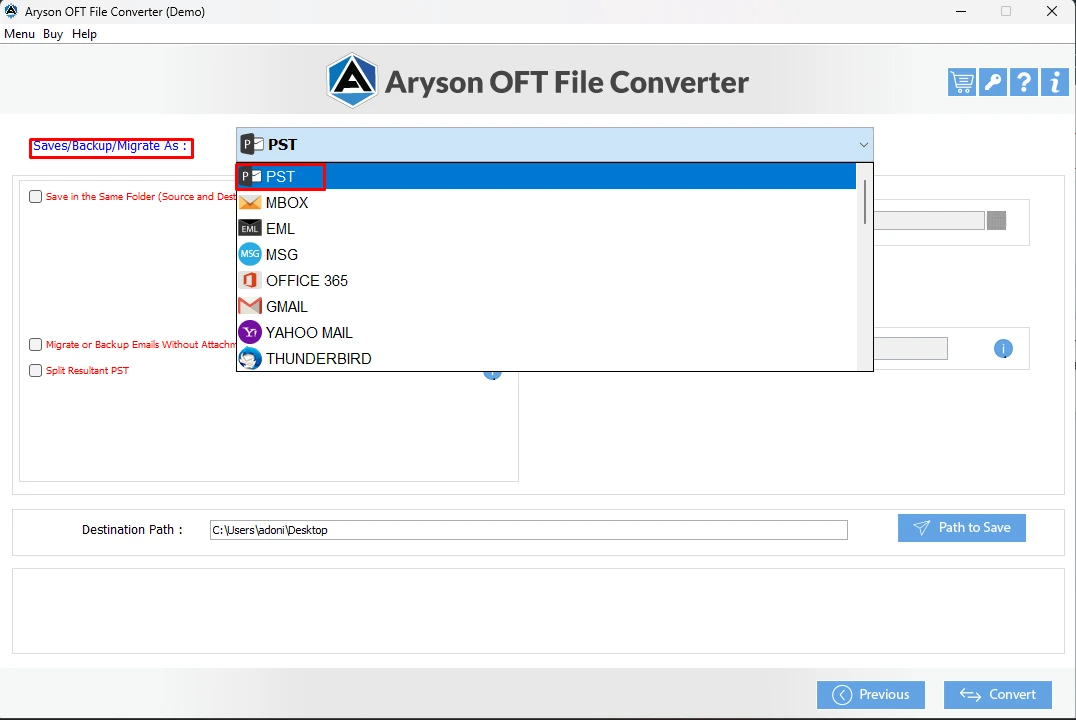Open the Help menu
This screenshot has width=1076, height=720.
[x=84, y=34]
